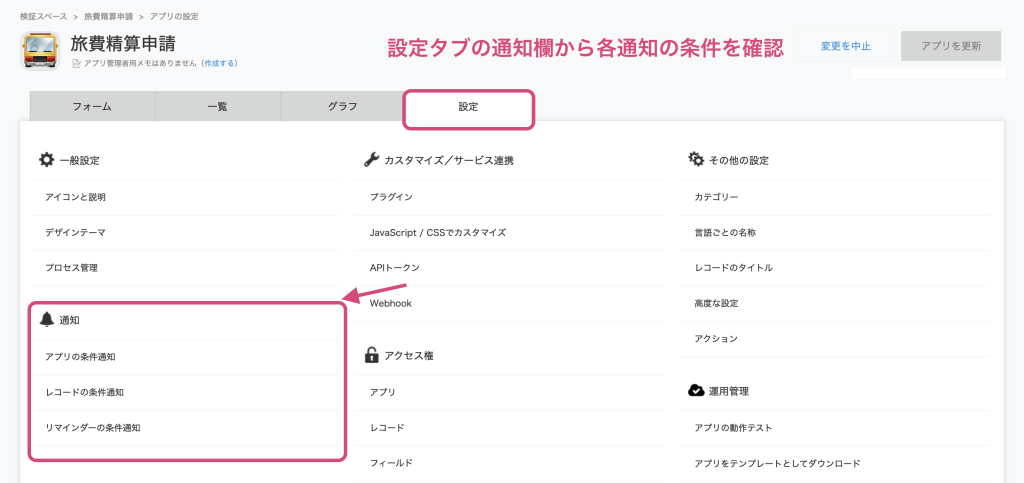Click the 変更を中止 button

point(846,46)
